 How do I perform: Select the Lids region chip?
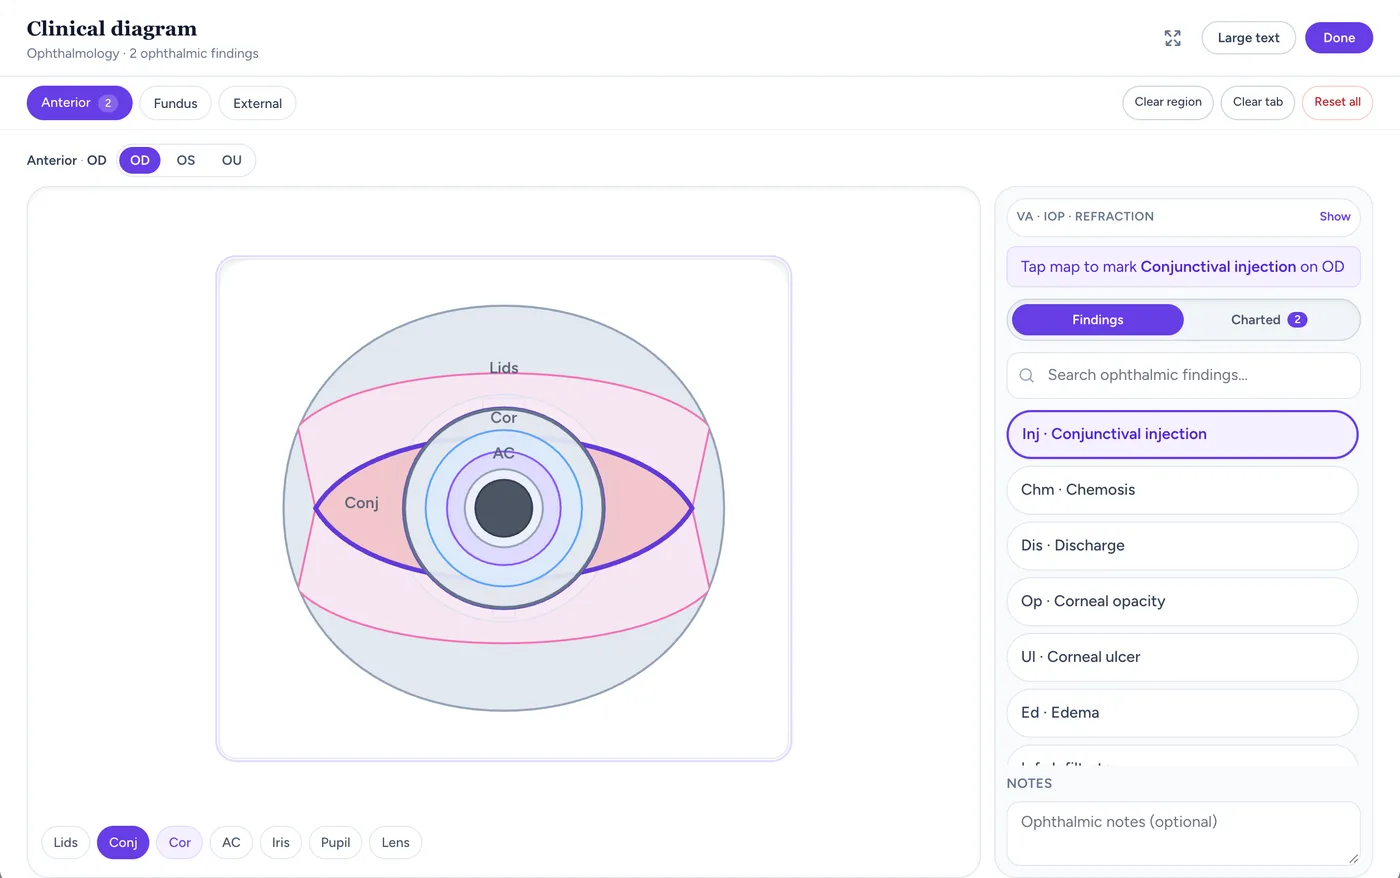coord(66,843)
